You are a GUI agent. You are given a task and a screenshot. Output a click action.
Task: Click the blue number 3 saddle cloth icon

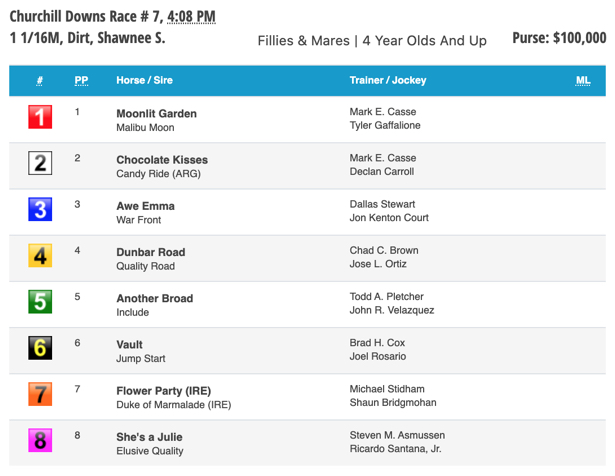pos(40,209)
